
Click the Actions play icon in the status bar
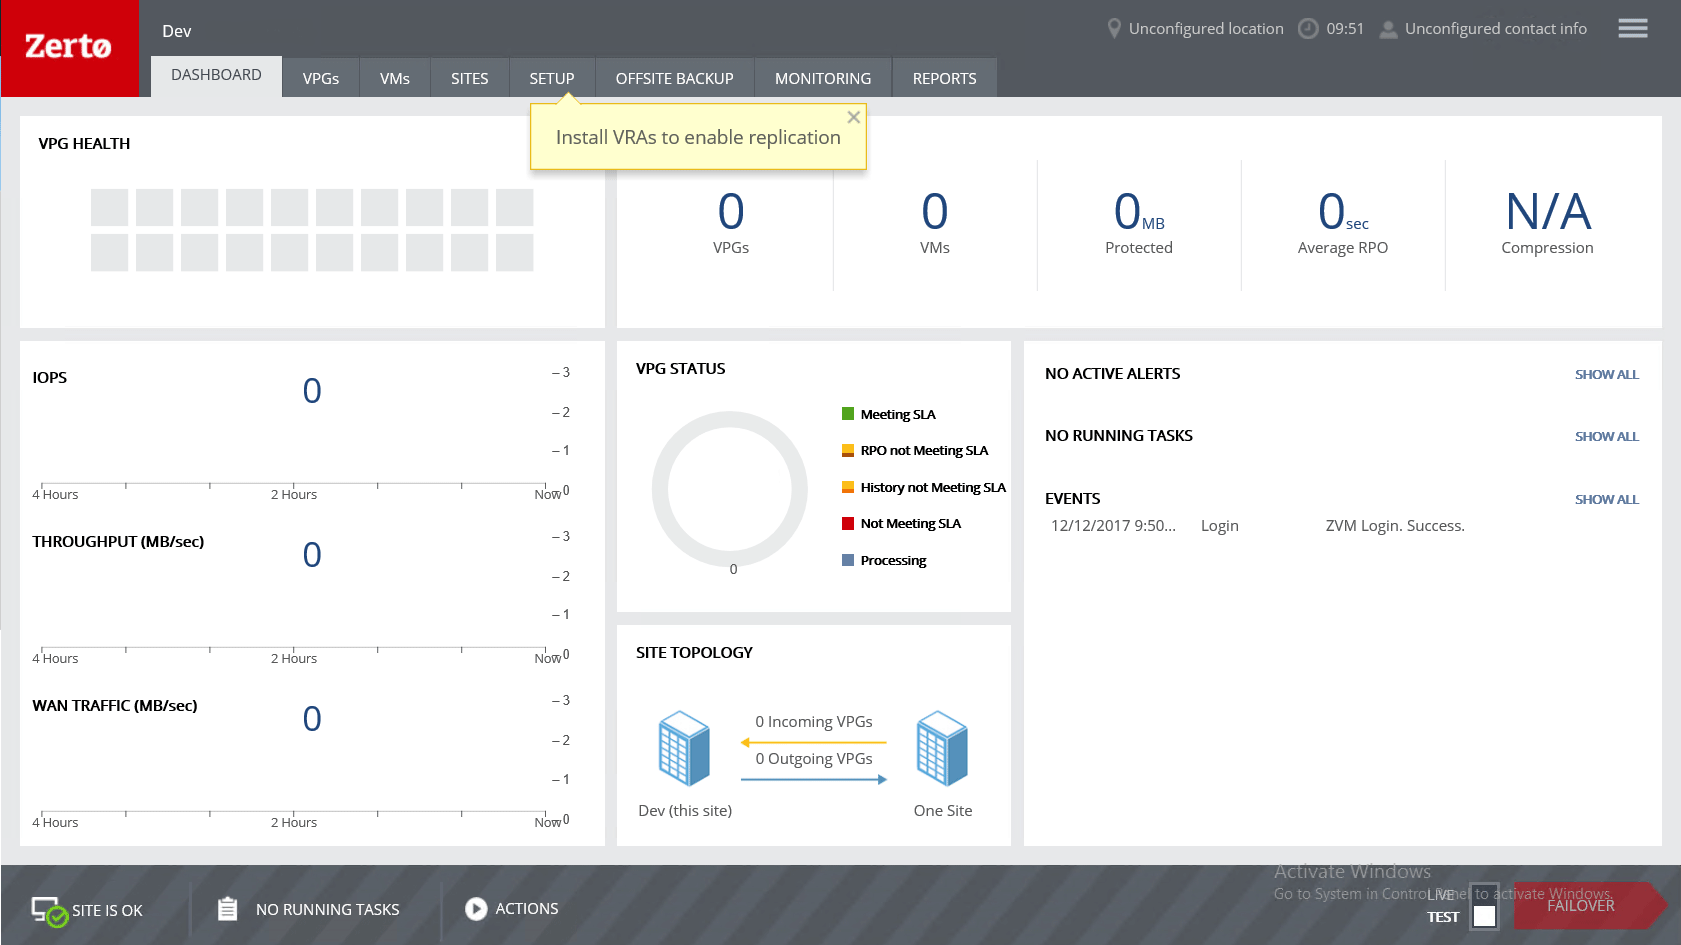476,908
